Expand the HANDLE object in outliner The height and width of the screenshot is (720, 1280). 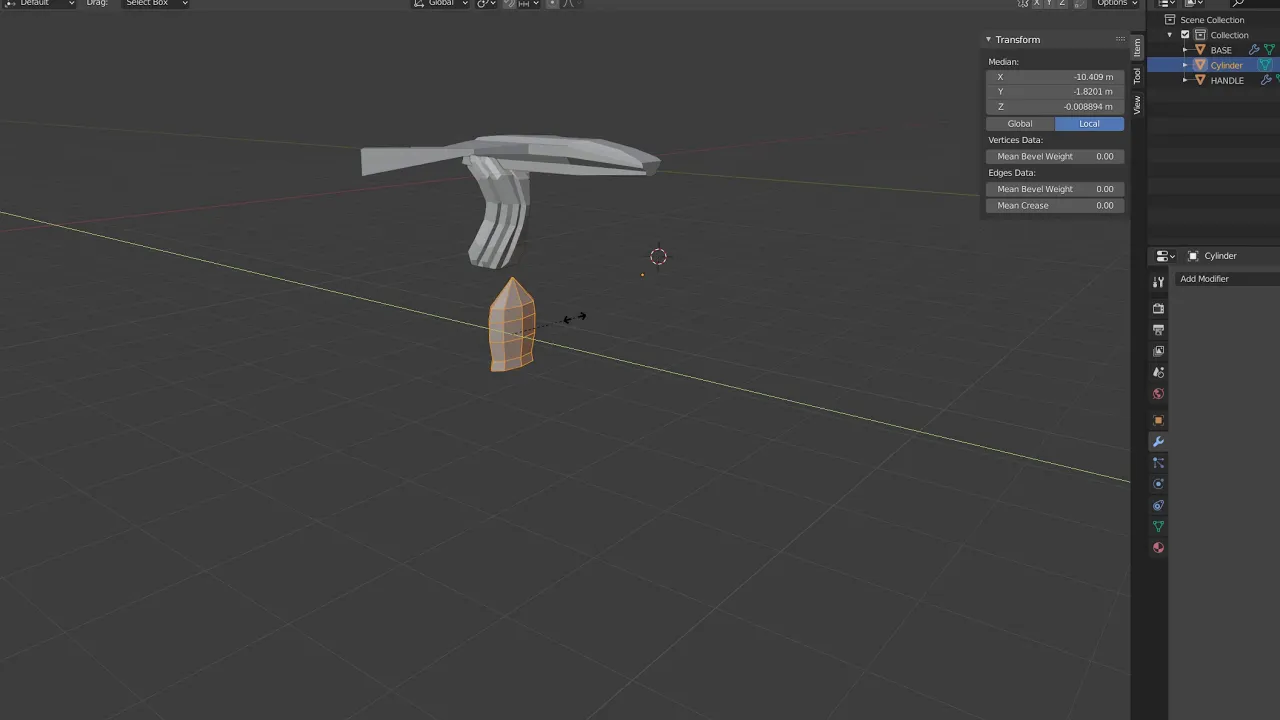click(x=1185, y=80)
